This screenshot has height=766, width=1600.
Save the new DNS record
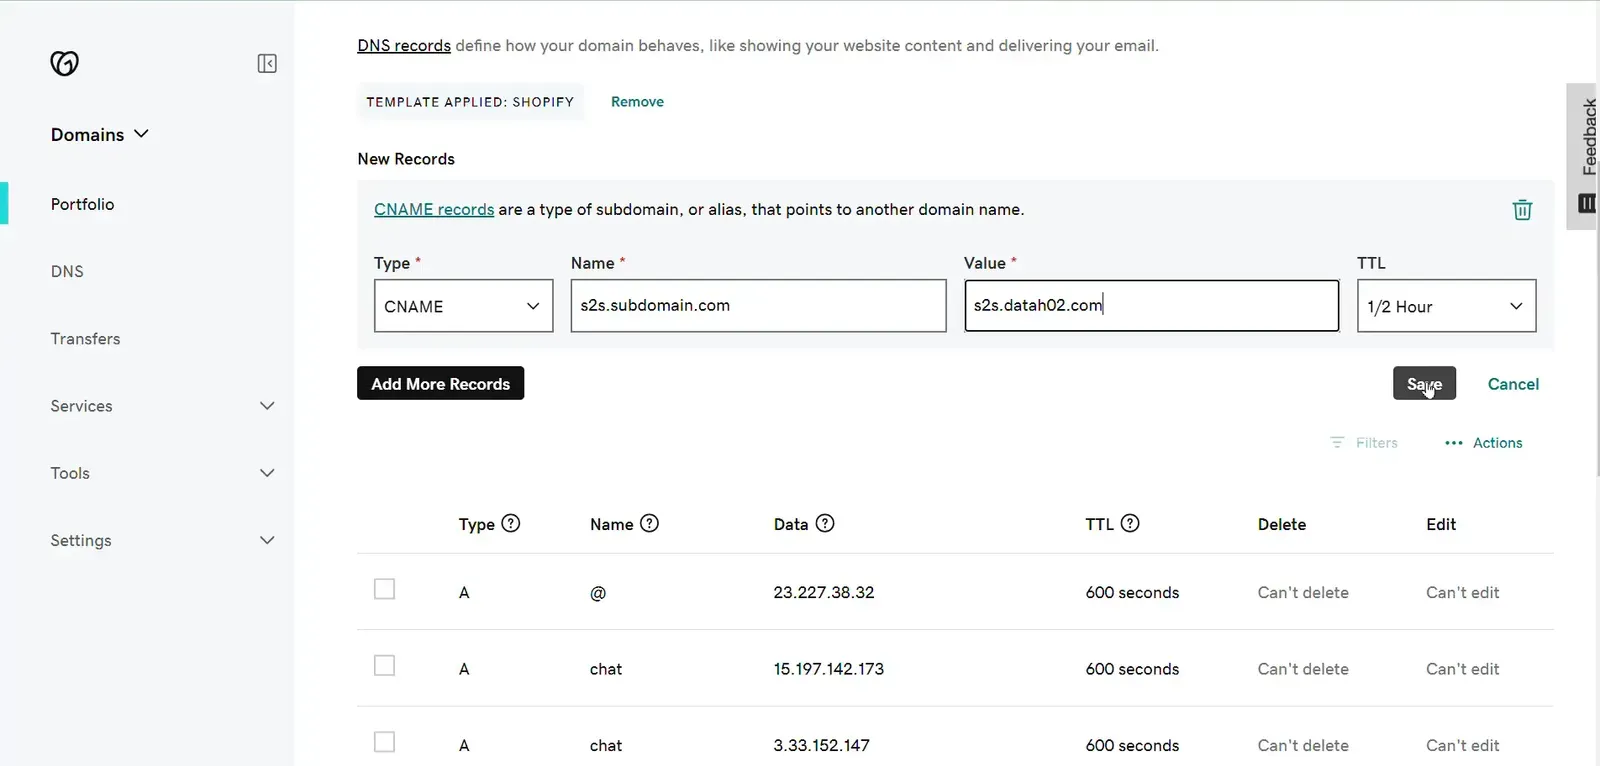tap(1424, 384)
